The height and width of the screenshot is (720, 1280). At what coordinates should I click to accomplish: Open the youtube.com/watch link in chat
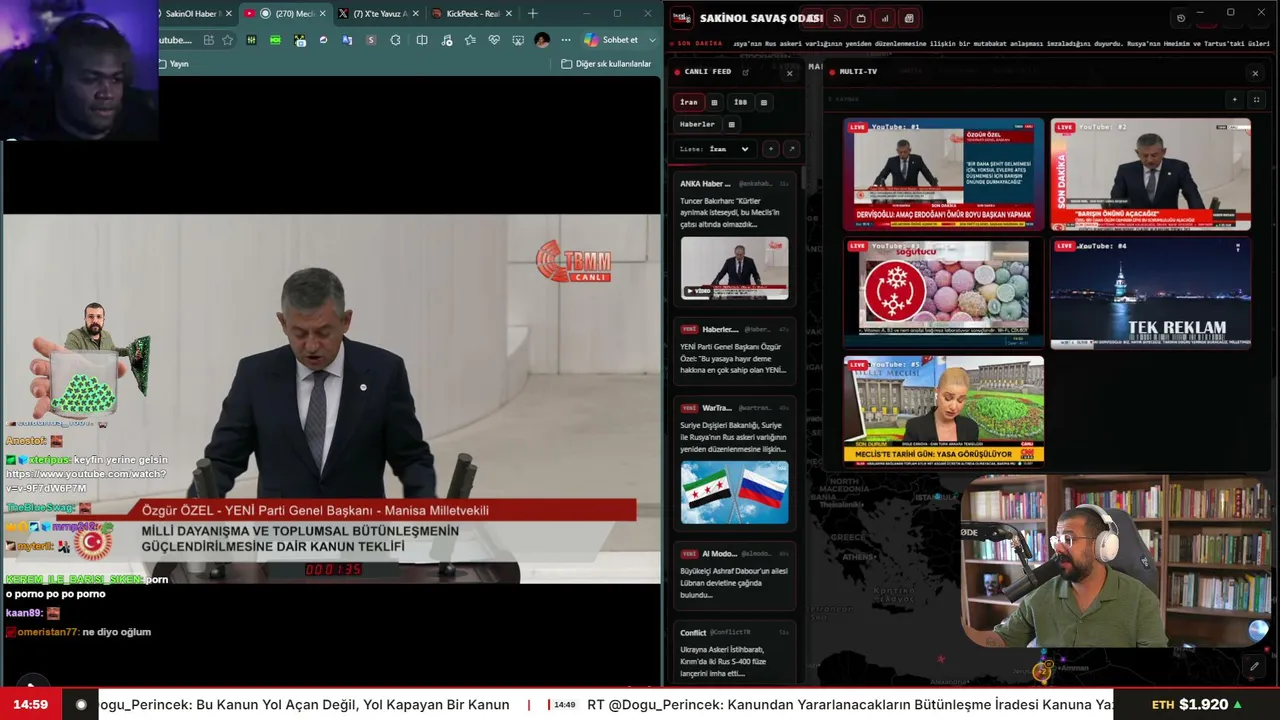[86, 480]
